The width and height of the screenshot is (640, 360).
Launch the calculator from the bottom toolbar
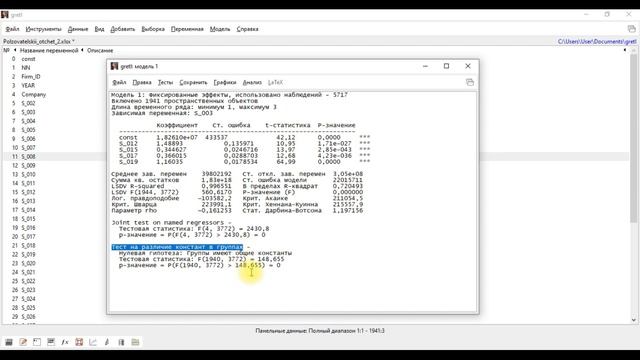coord(9,342)
